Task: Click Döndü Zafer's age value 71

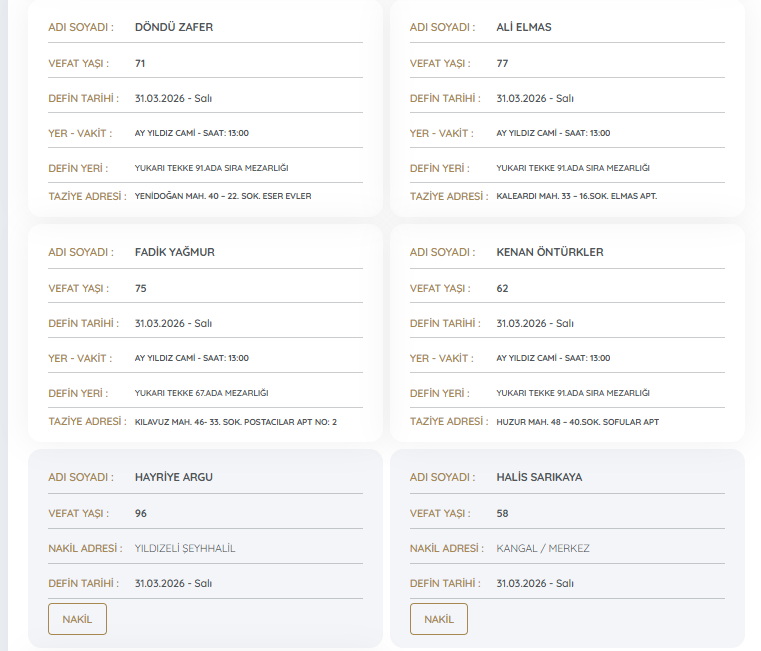Action: coord(140,63)
